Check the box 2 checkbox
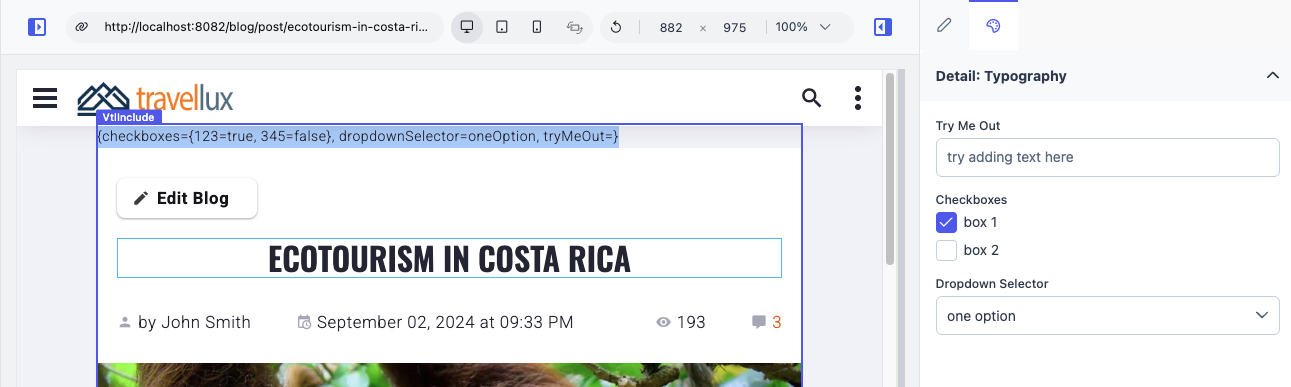The width and height of the screenshot is (1291, 387). [x=946, y=250]
